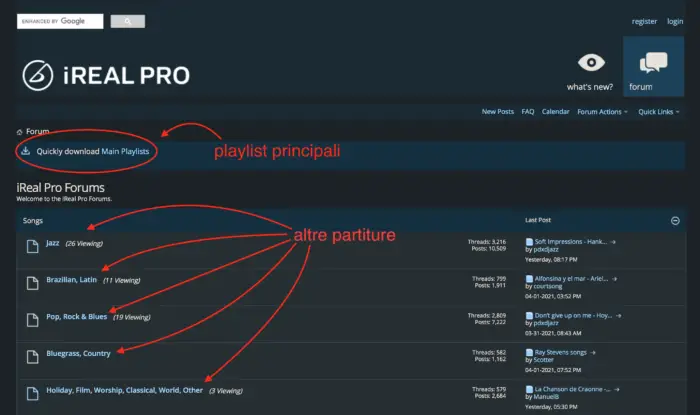Click the Jazz forum document icon
Viewport: 700px width, 415px height.
33,246
